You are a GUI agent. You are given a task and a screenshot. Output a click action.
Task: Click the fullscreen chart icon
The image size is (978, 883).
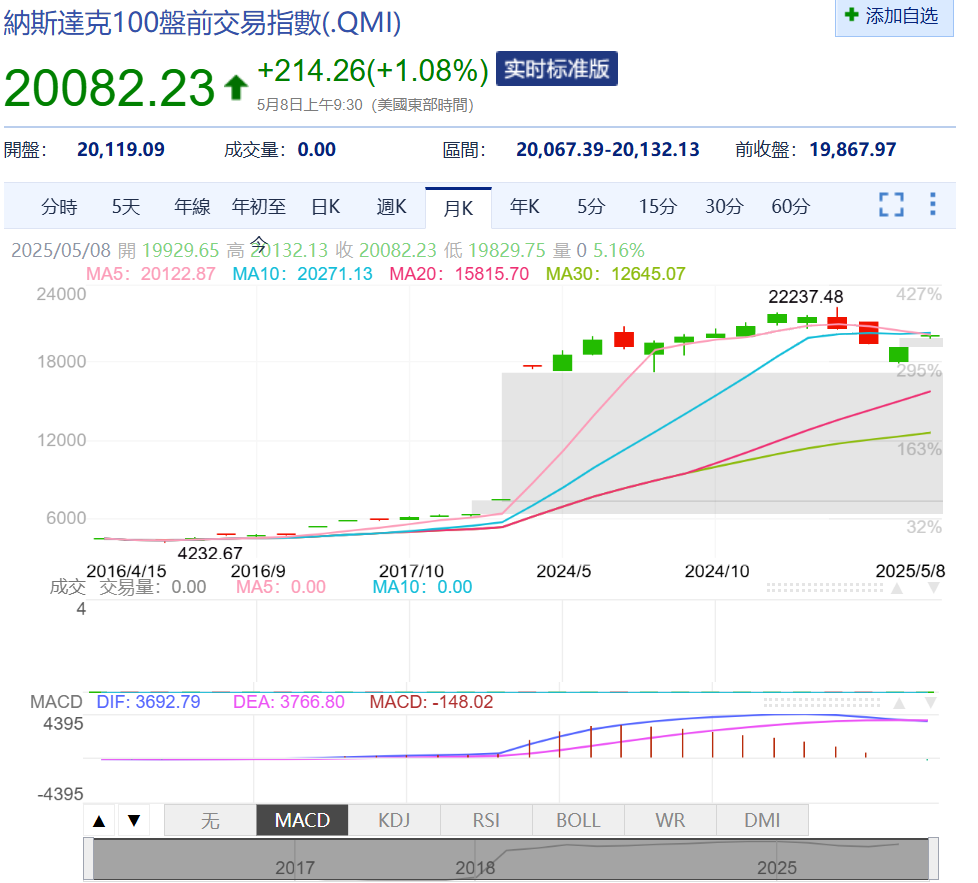(891, 205)
